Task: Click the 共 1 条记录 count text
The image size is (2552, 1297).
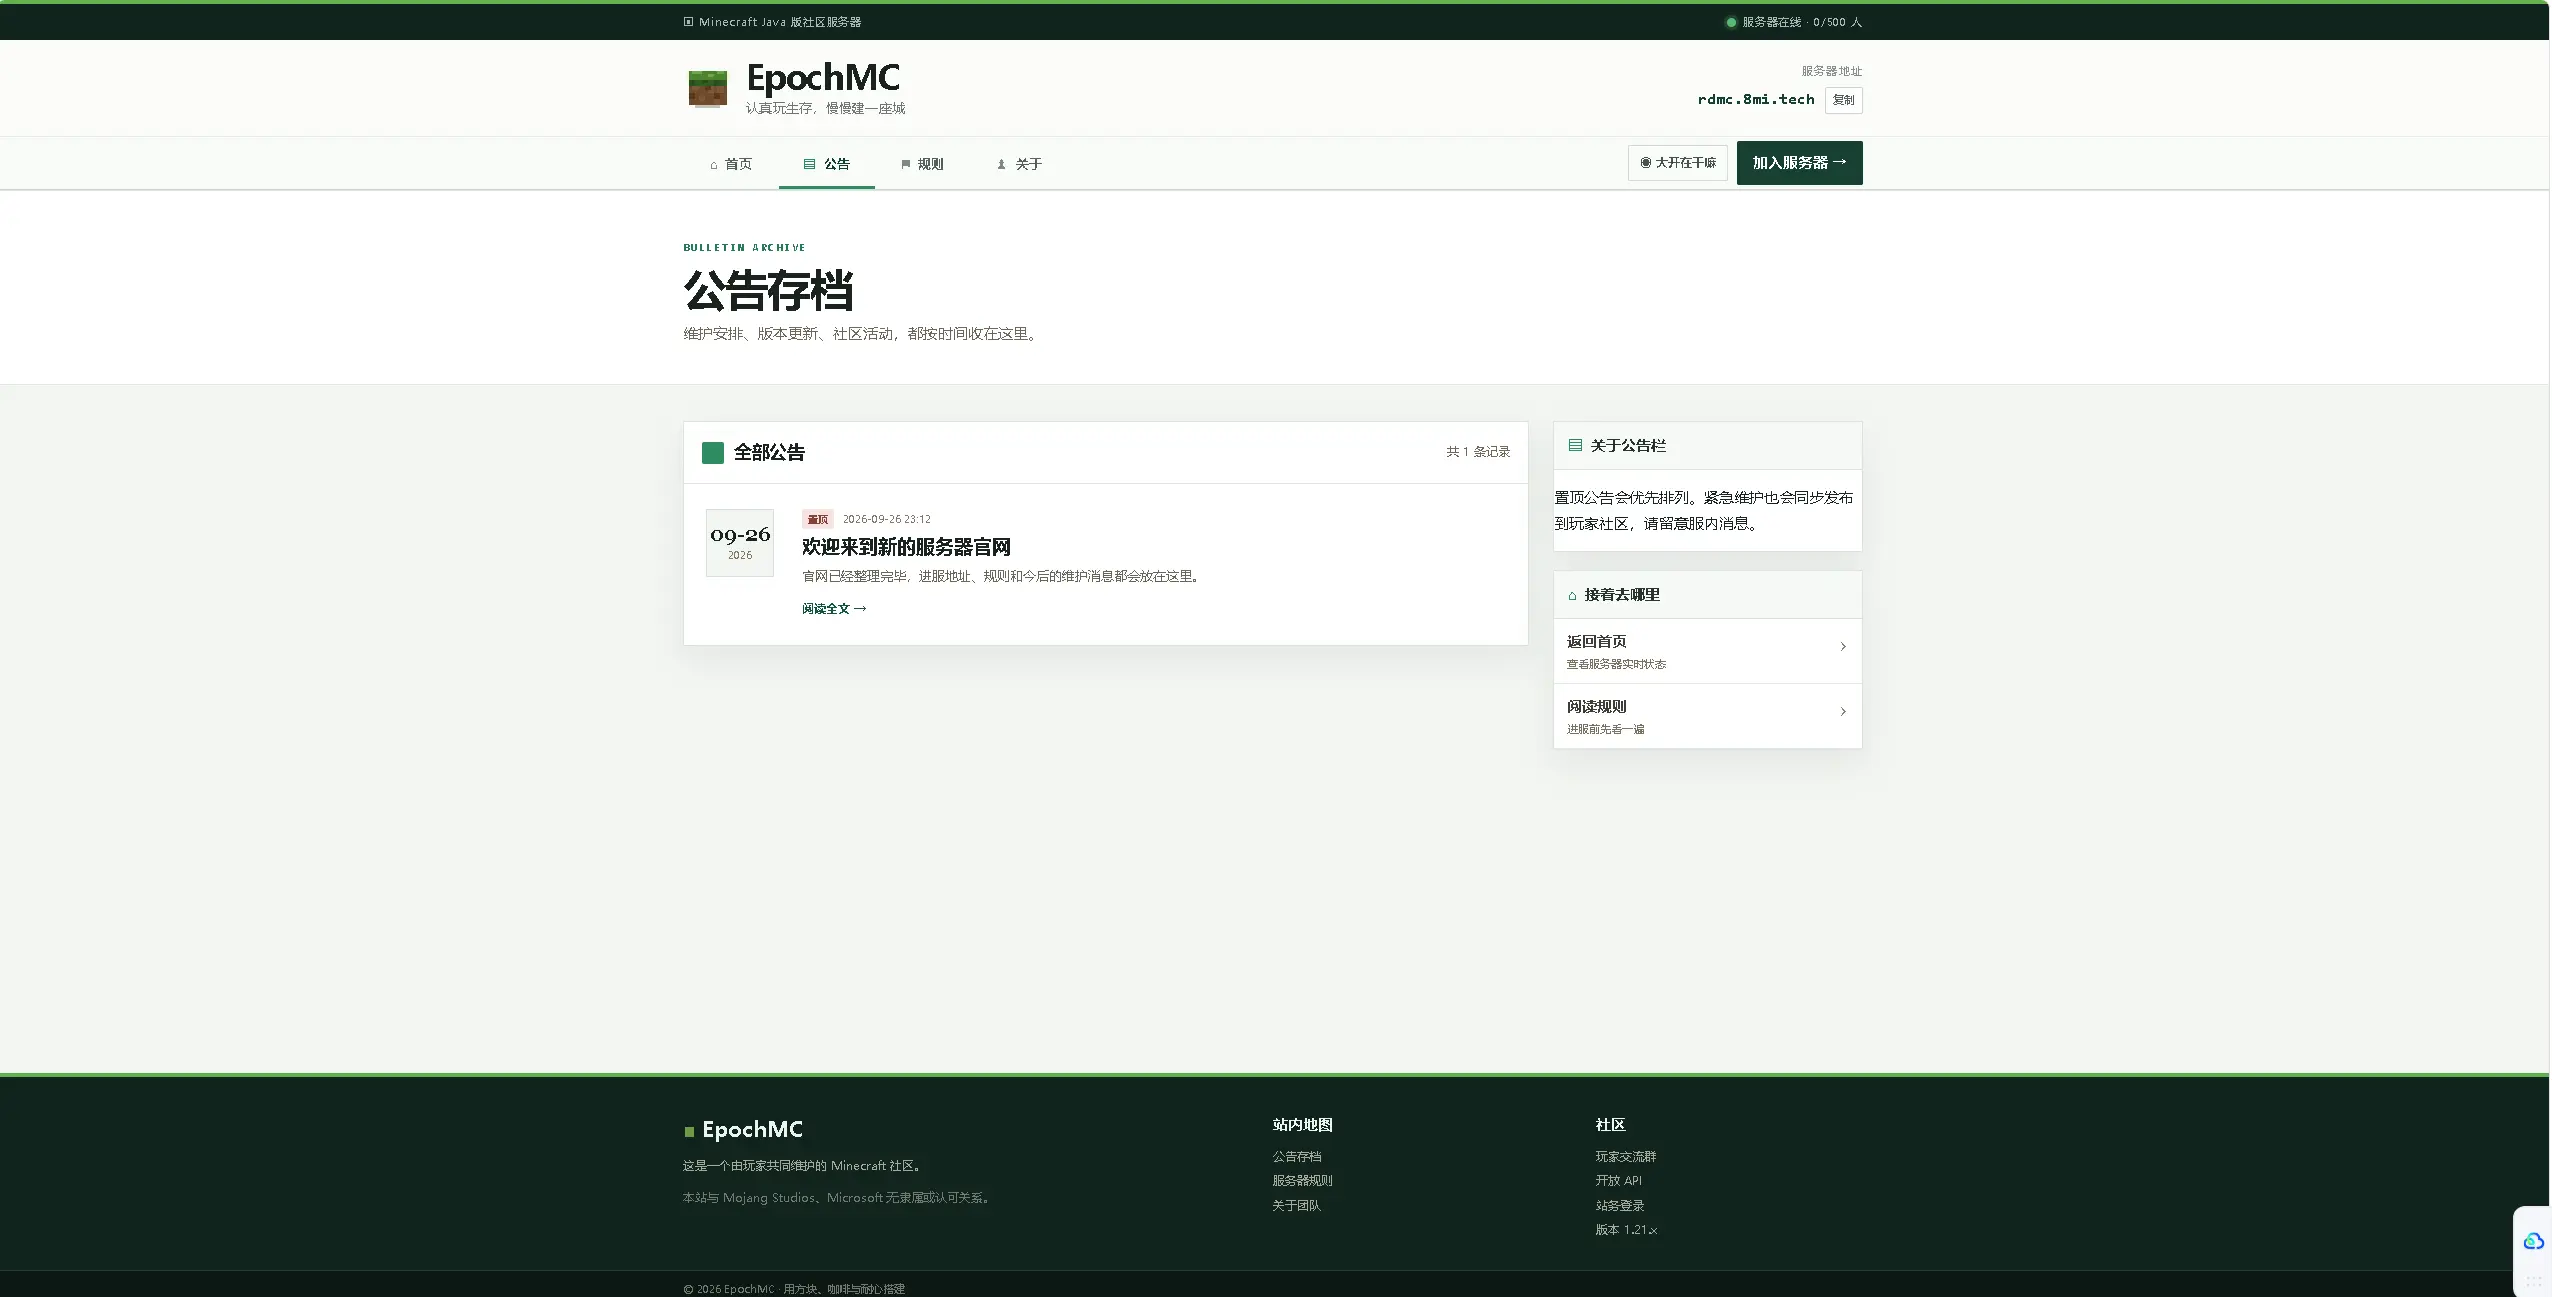Action: [x=1478, y=452]
